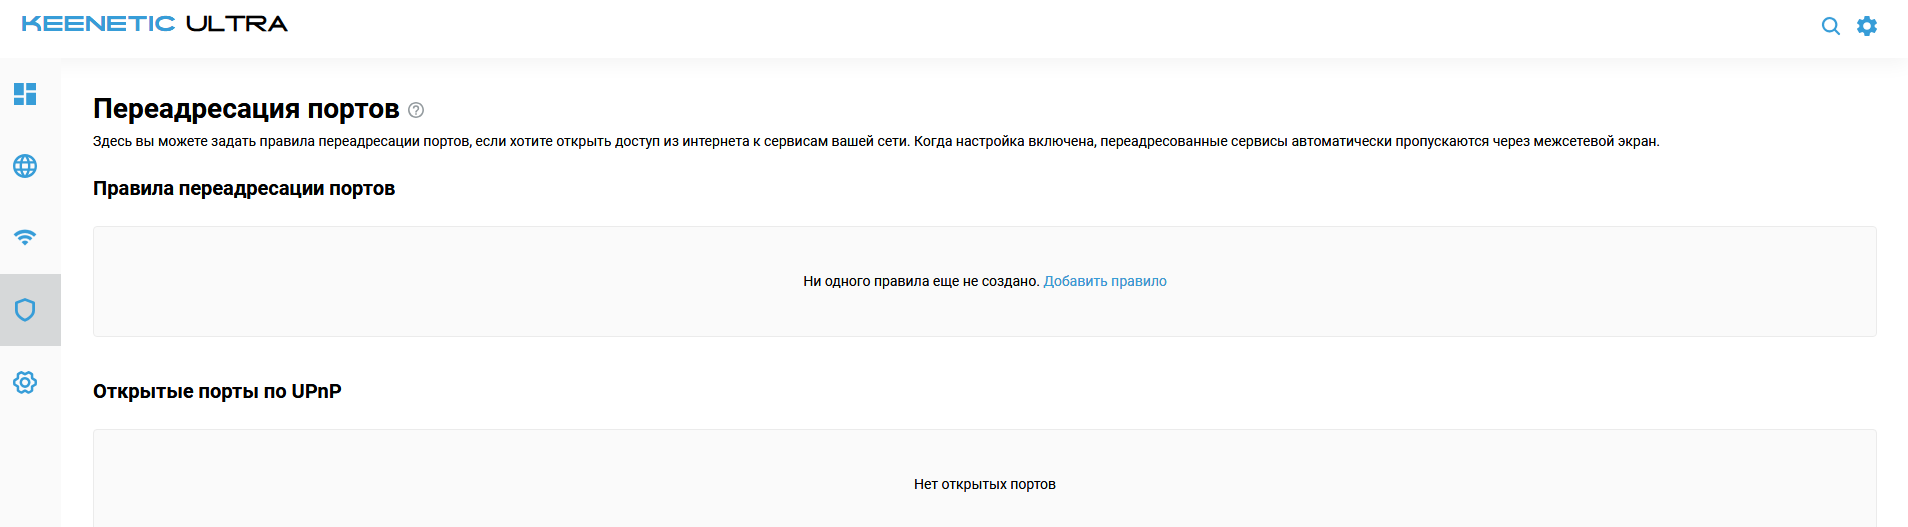Image resolution: width=1908 pixels, height=527 pixels.
Task: Click the help question mark beside page title
Action: [x=416, y=110]
